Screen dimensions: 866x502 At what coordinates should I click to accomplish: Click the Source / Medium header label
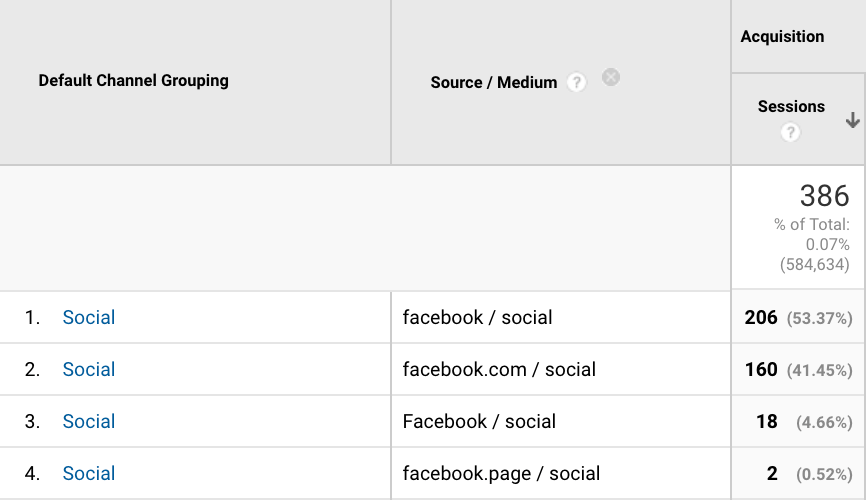pos(493,83)
